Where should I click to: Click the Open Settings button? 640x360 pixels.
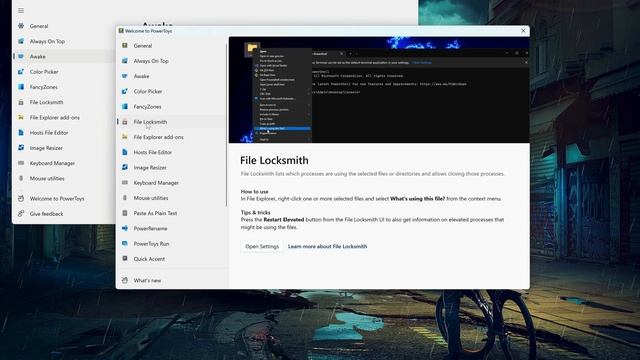(x=262, y=247)
